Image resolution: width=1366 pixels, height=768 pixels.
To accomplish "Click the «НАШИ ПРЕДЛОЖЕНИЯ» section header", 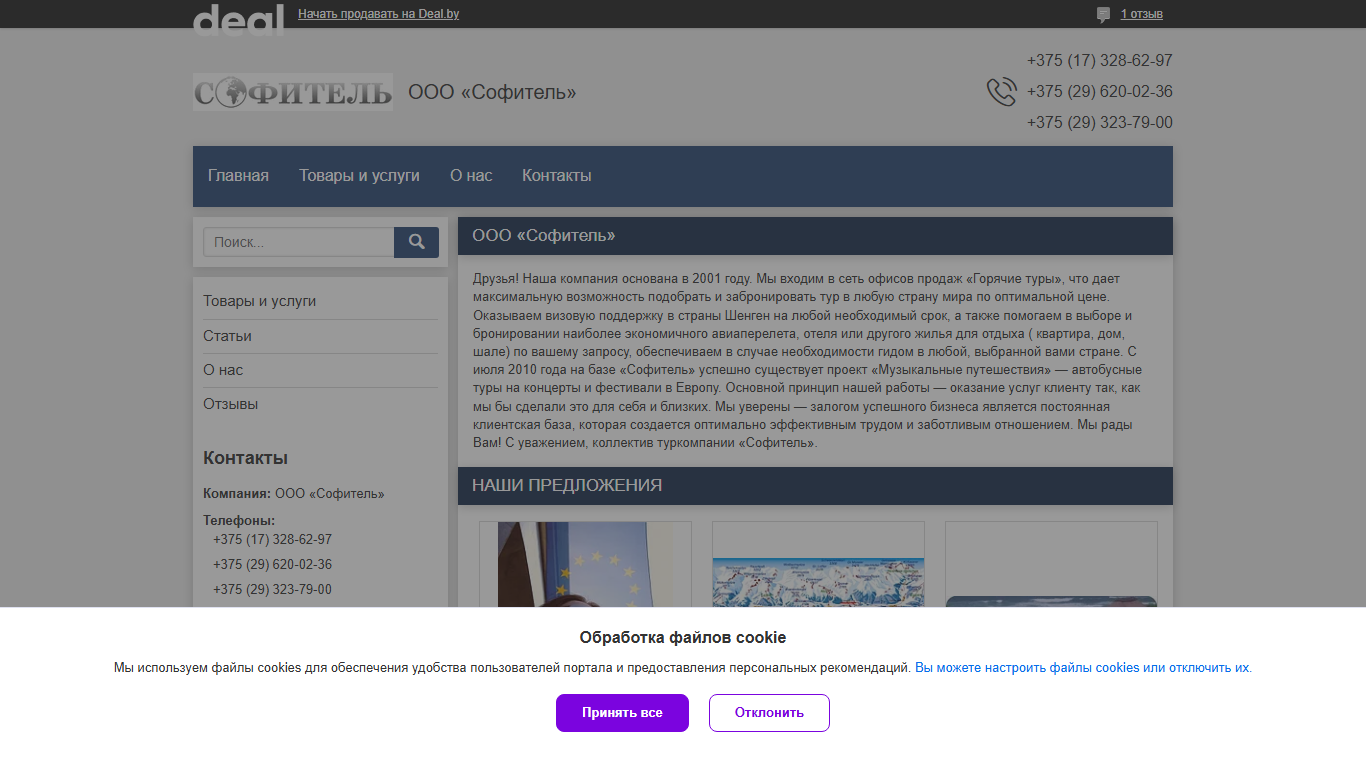I will click(x=815, y=486).
